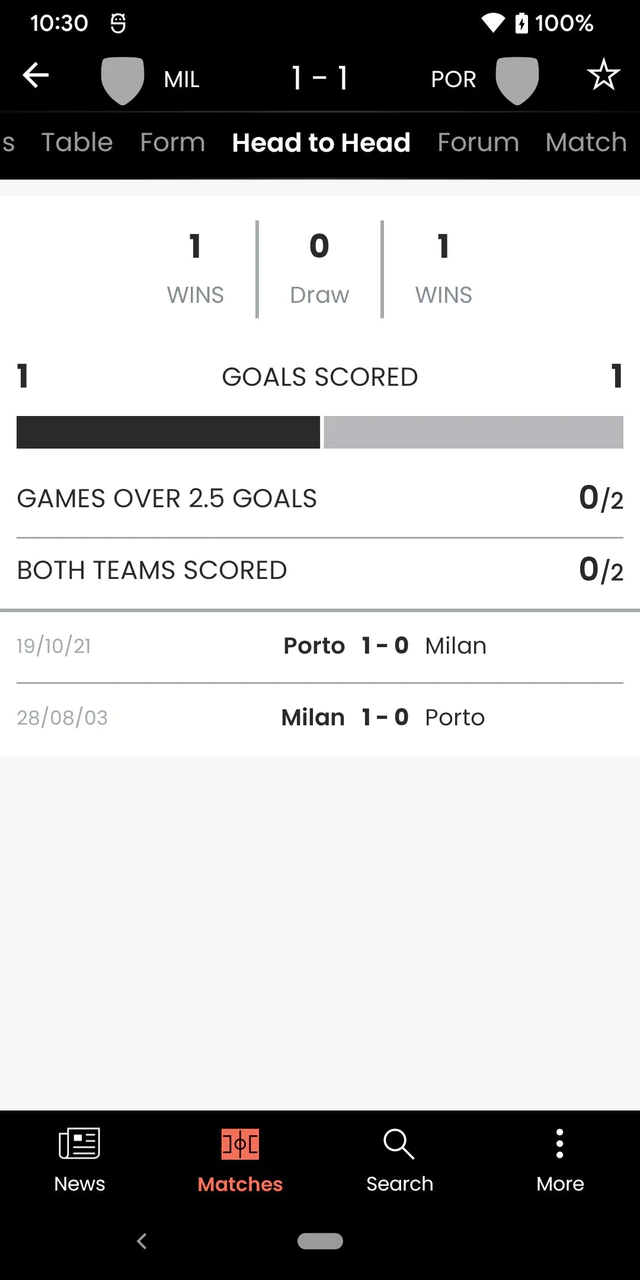This screenshot has width=640, height=1280.
Task: Select the Matches icon in bottom navigation
Action: [x=240, y=1158]
